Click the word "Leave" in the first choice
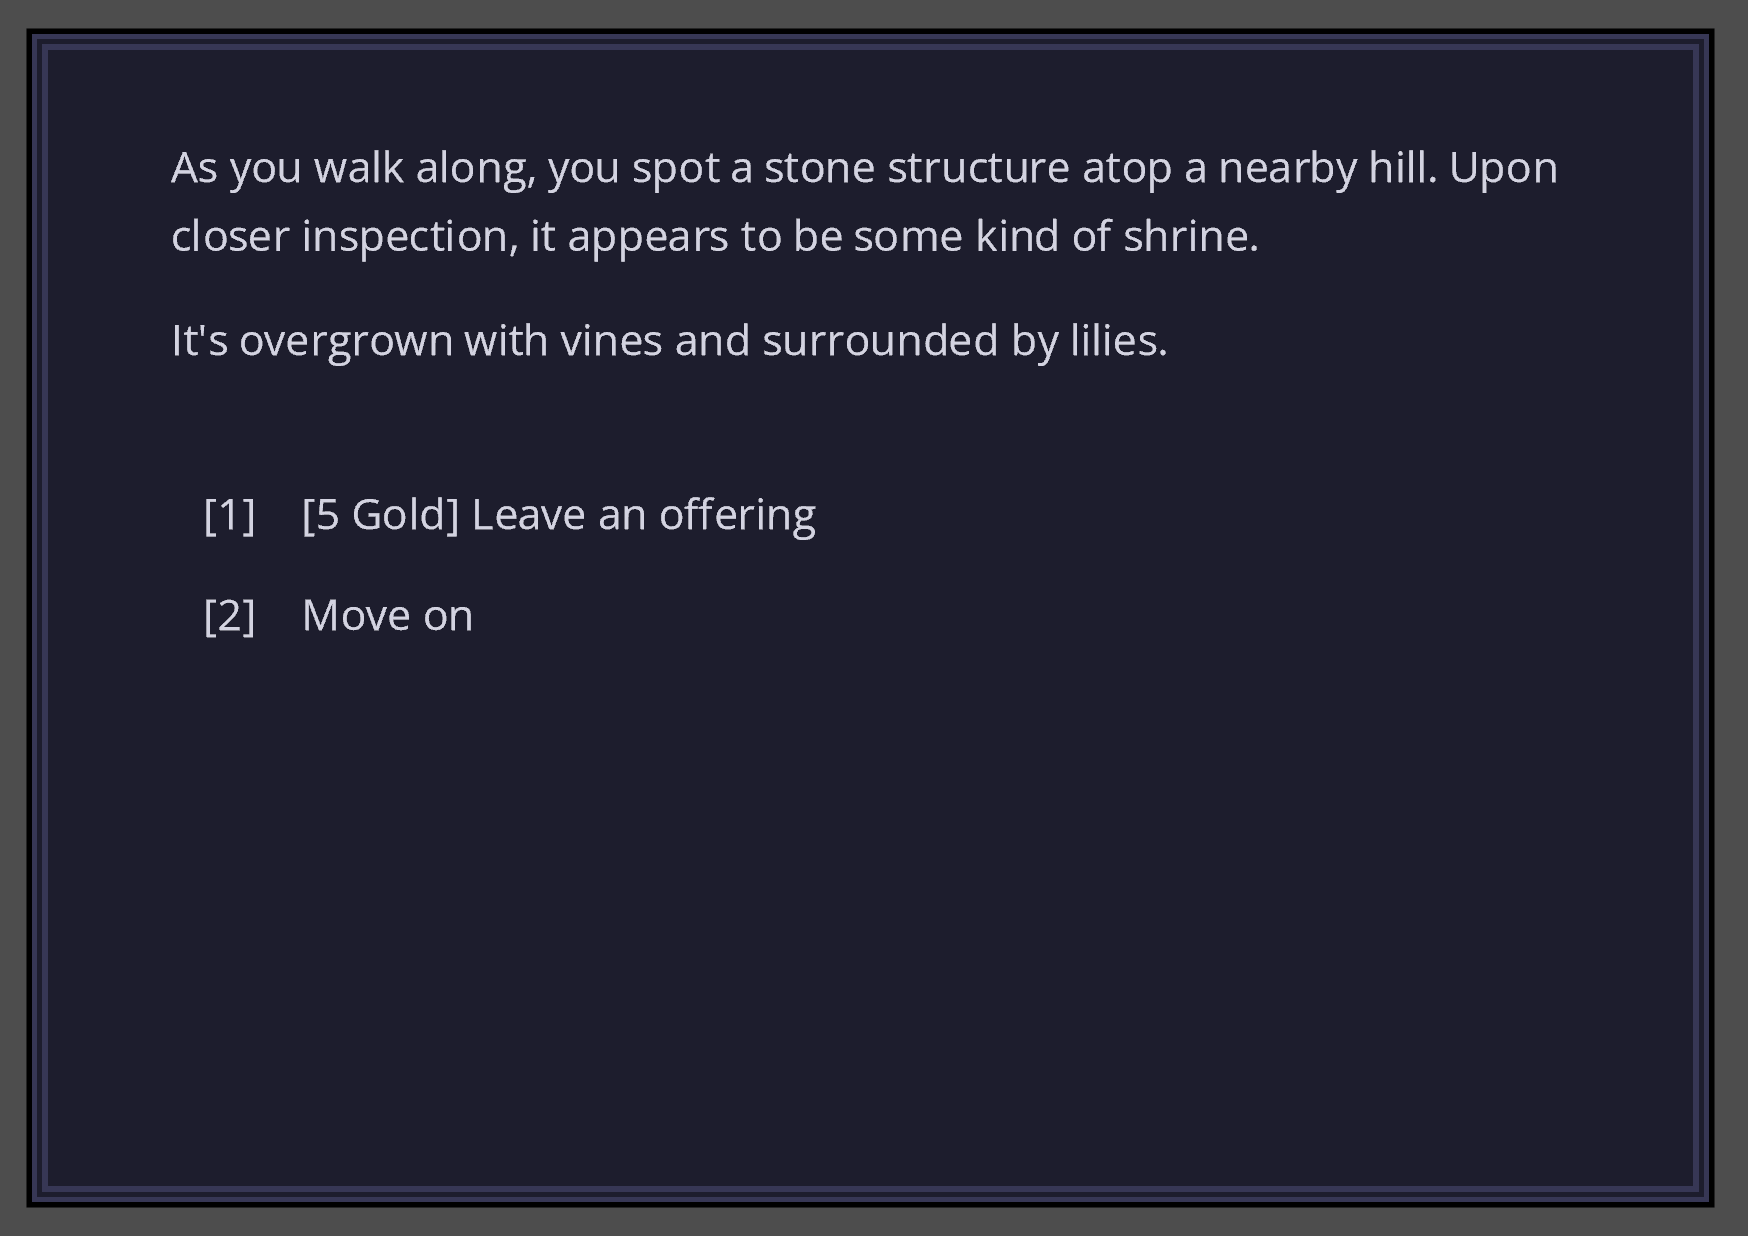 [x=528, y=515]
